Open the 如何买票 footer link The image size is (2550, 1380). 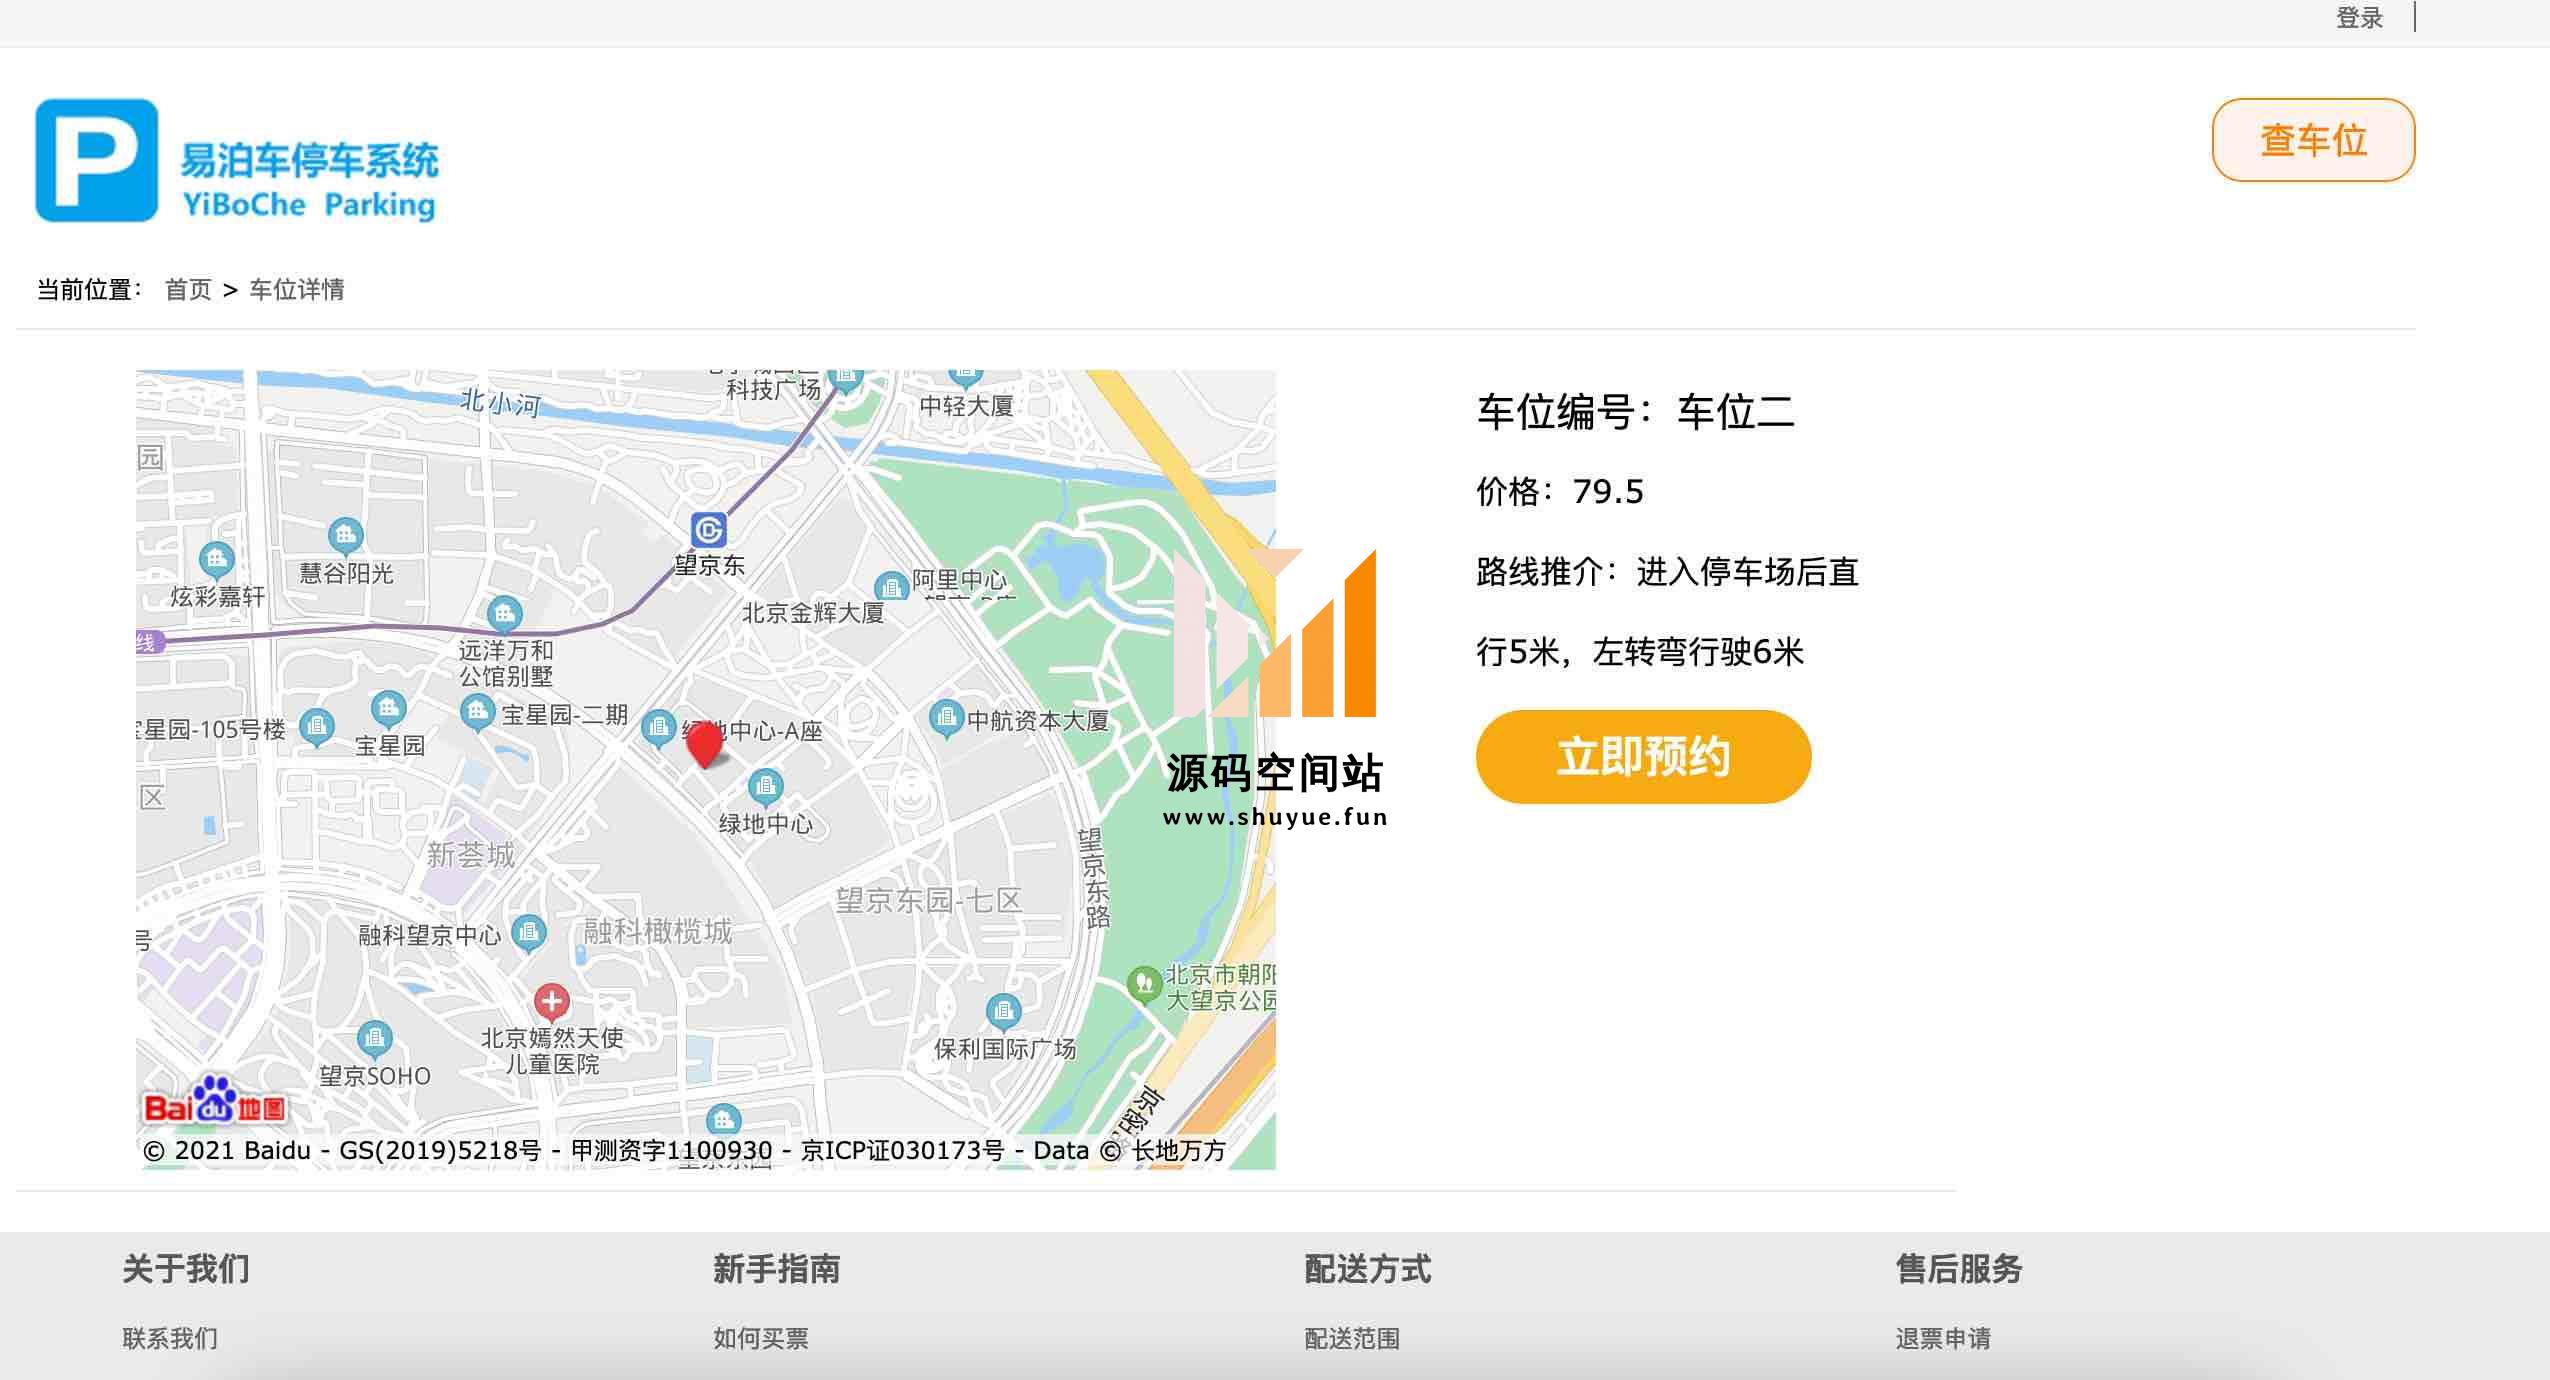[x=761, y=1338]
